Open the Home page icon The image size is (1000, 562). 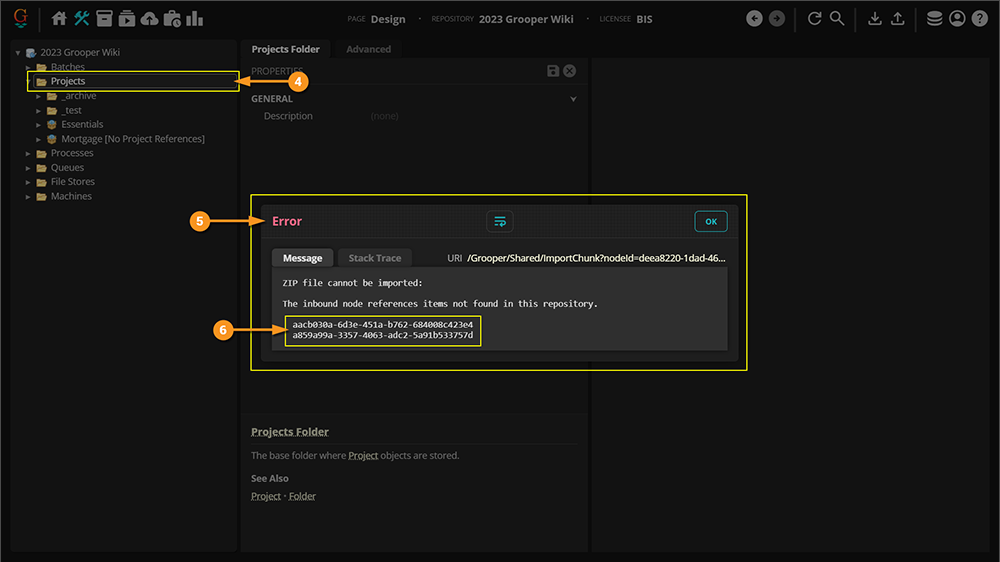[59, 19]
